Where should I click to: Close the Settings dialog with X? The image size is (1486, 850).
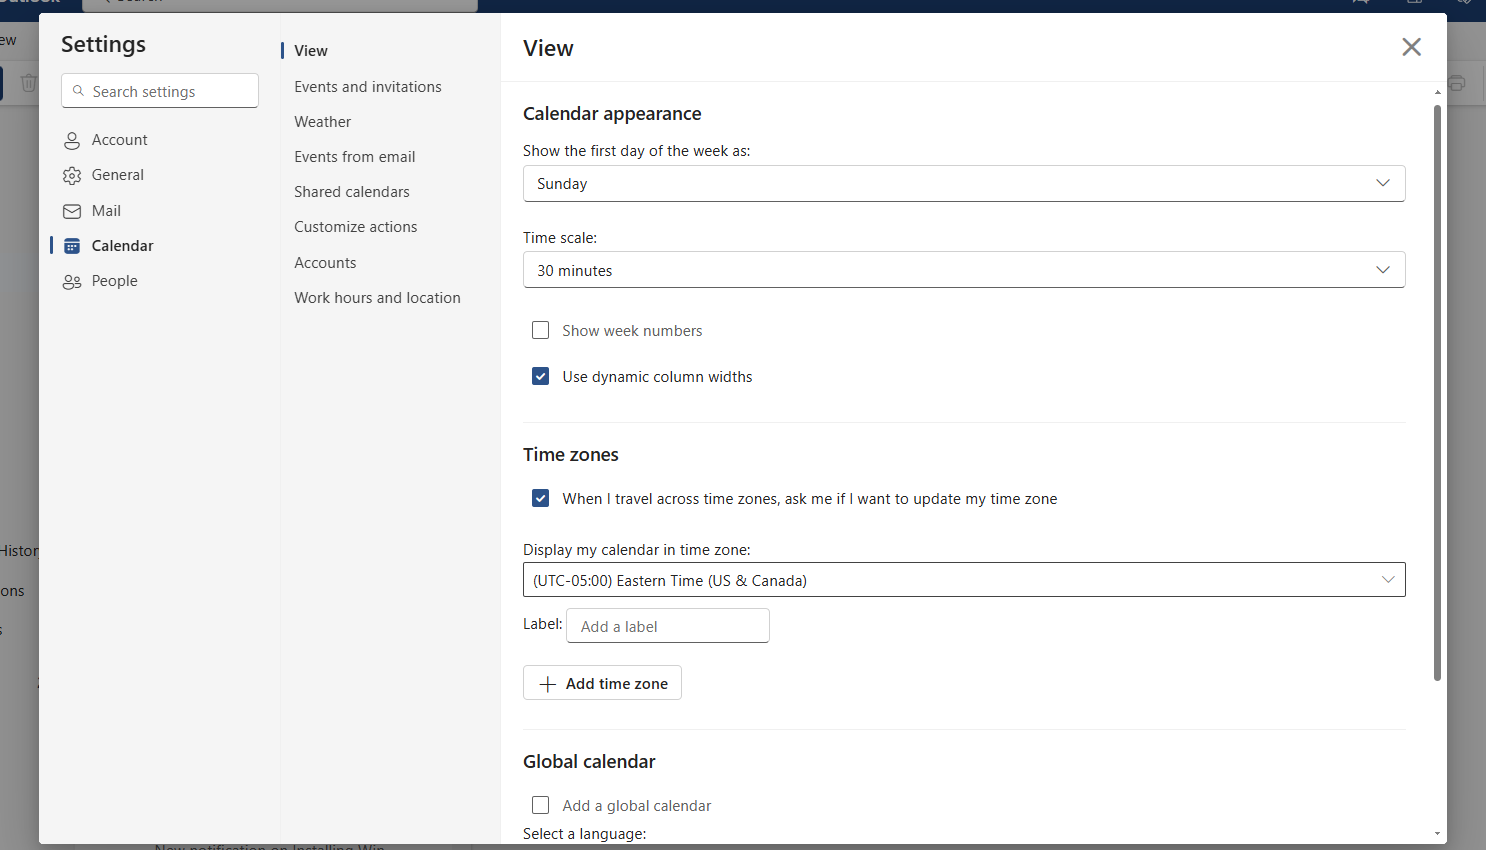pyautogui.click(x=1411, y=47)
